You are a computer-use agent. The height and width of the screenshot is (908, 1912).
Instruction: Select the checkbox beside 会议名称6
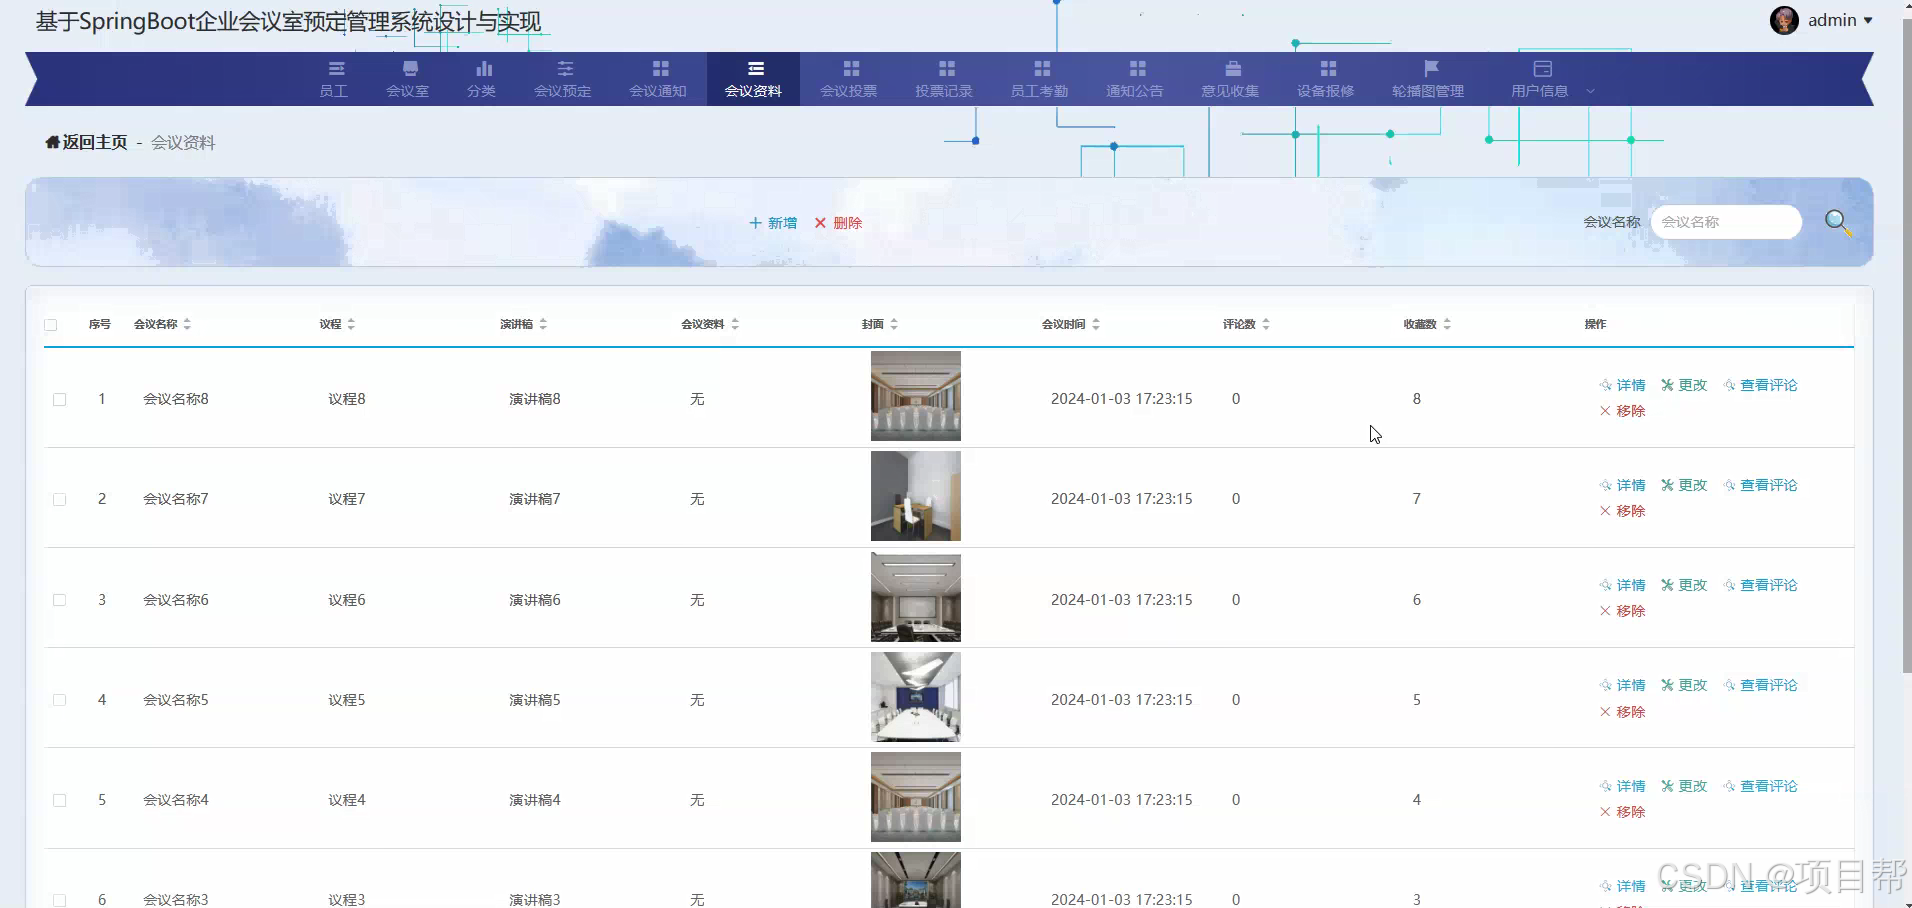60,600
